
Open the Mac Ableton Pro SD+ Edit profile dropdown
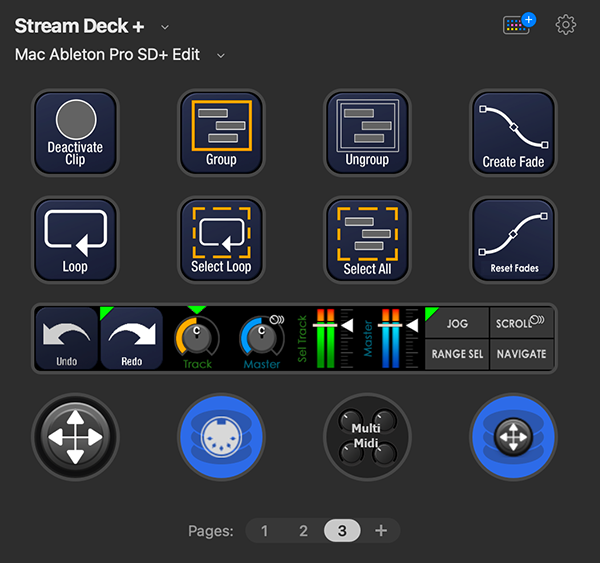[x=221, y=56]
